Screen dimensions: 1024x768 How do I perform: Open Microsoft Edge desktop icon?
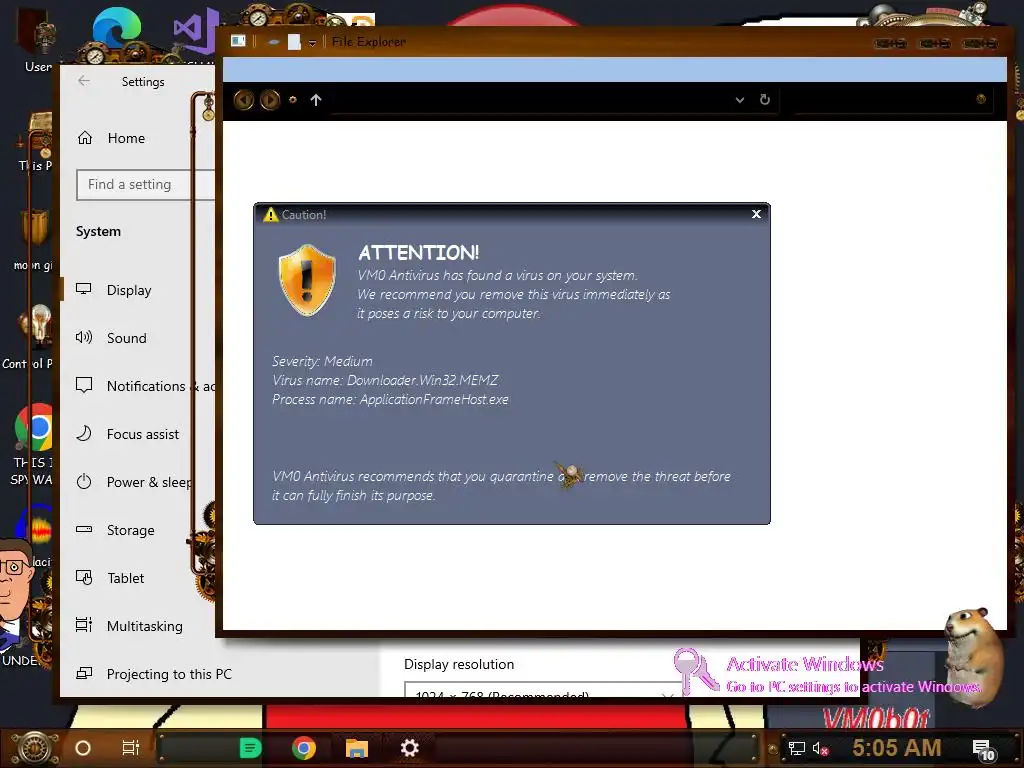pos(116,29)
